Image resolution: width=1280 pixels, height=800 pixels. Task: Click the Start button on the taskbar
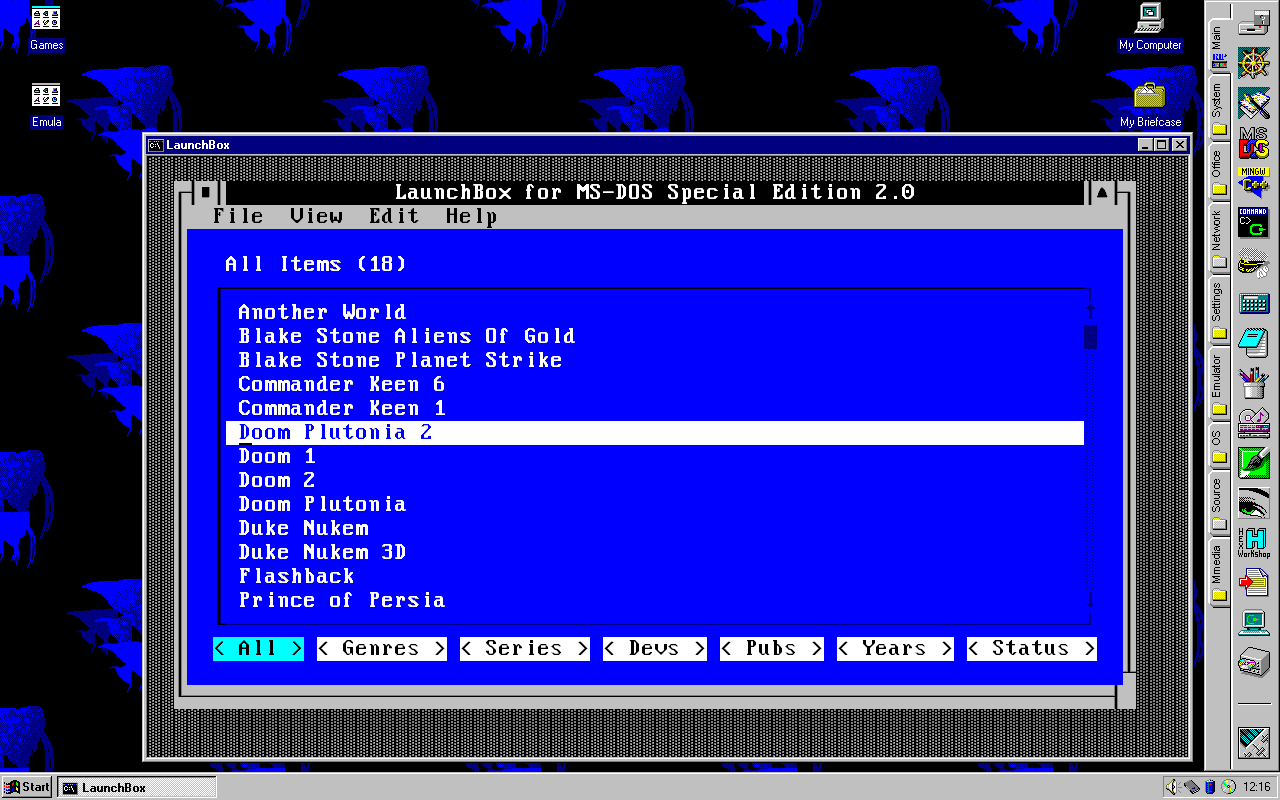click(27, 787)
